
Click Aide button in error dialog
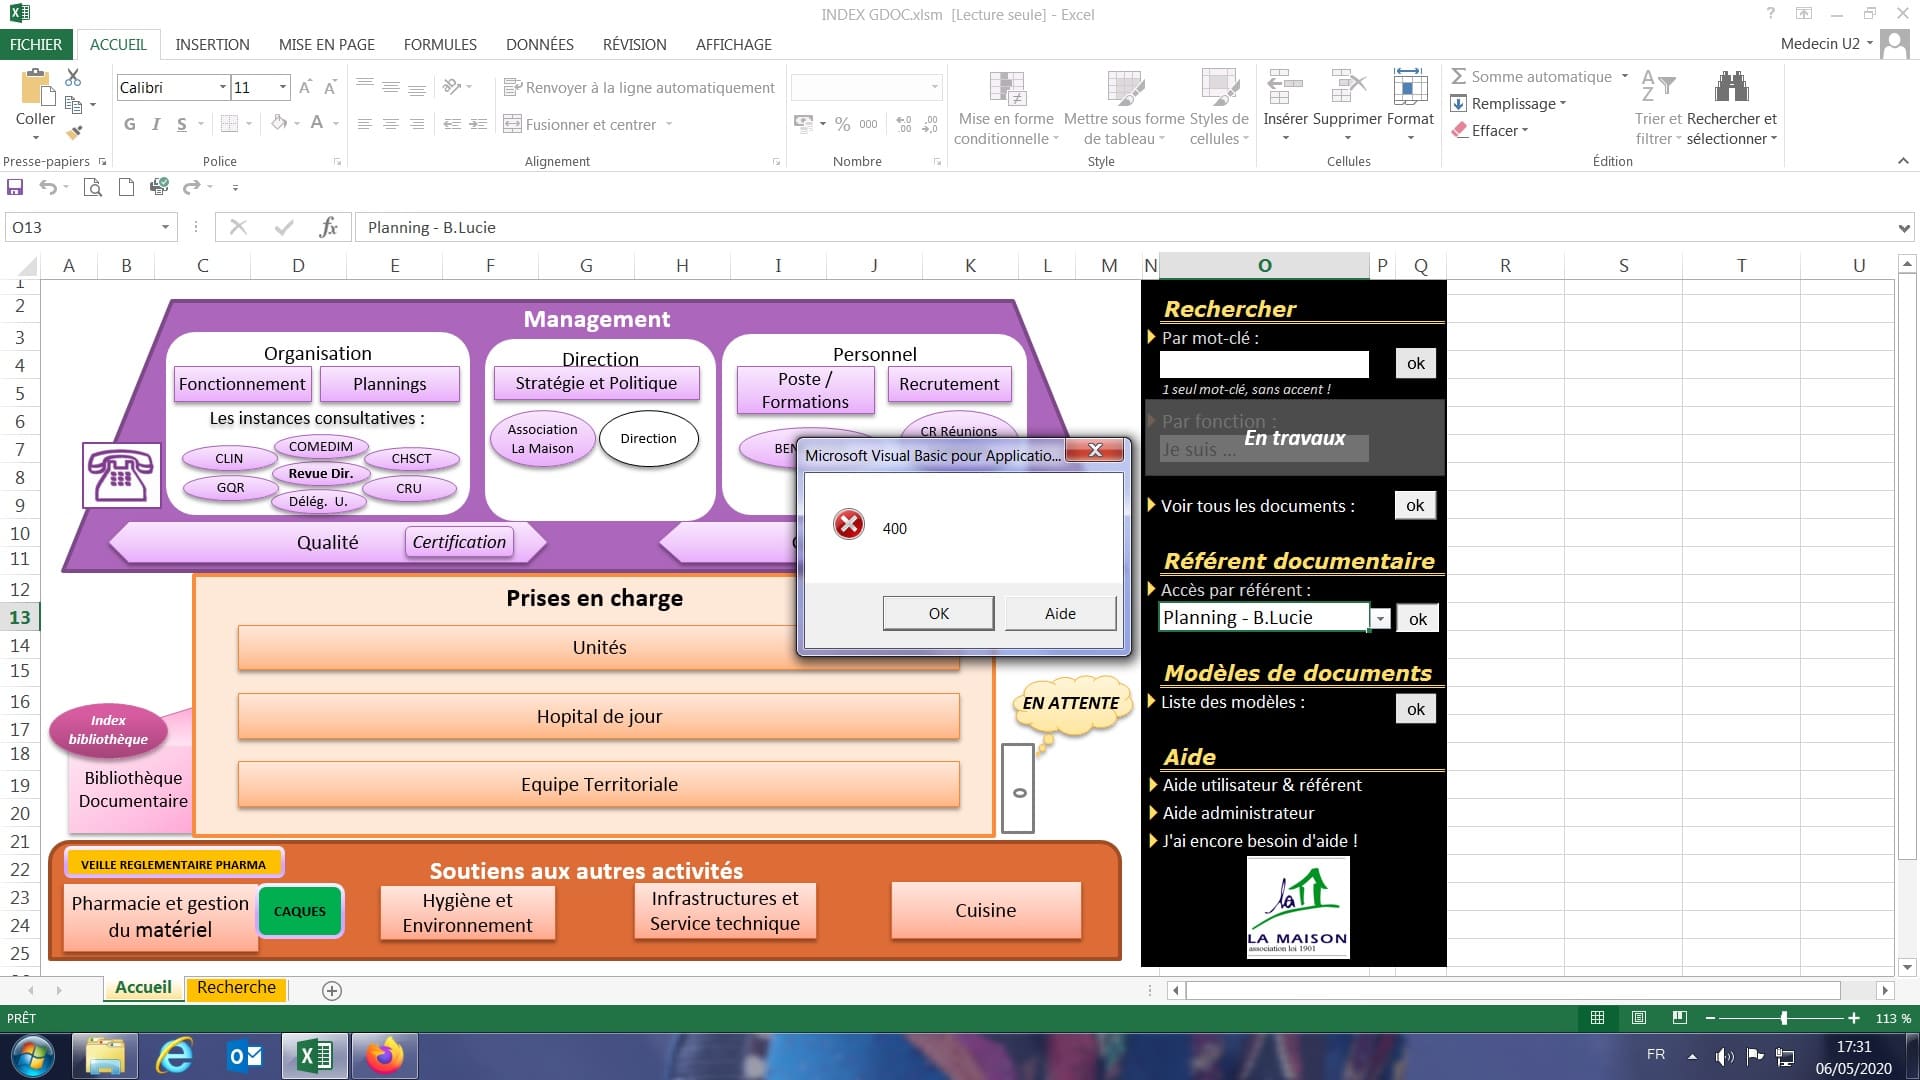1060,613
